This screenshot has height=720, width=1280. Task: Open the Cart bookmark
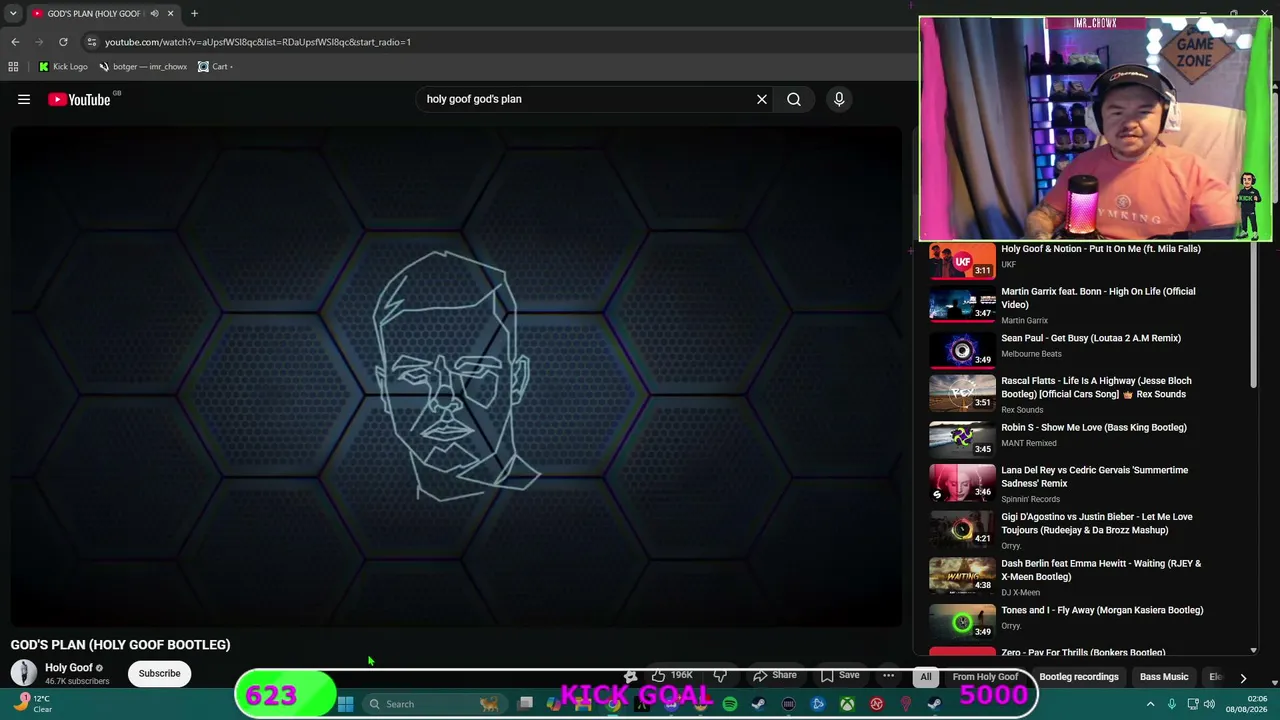(x=215, y=67)
